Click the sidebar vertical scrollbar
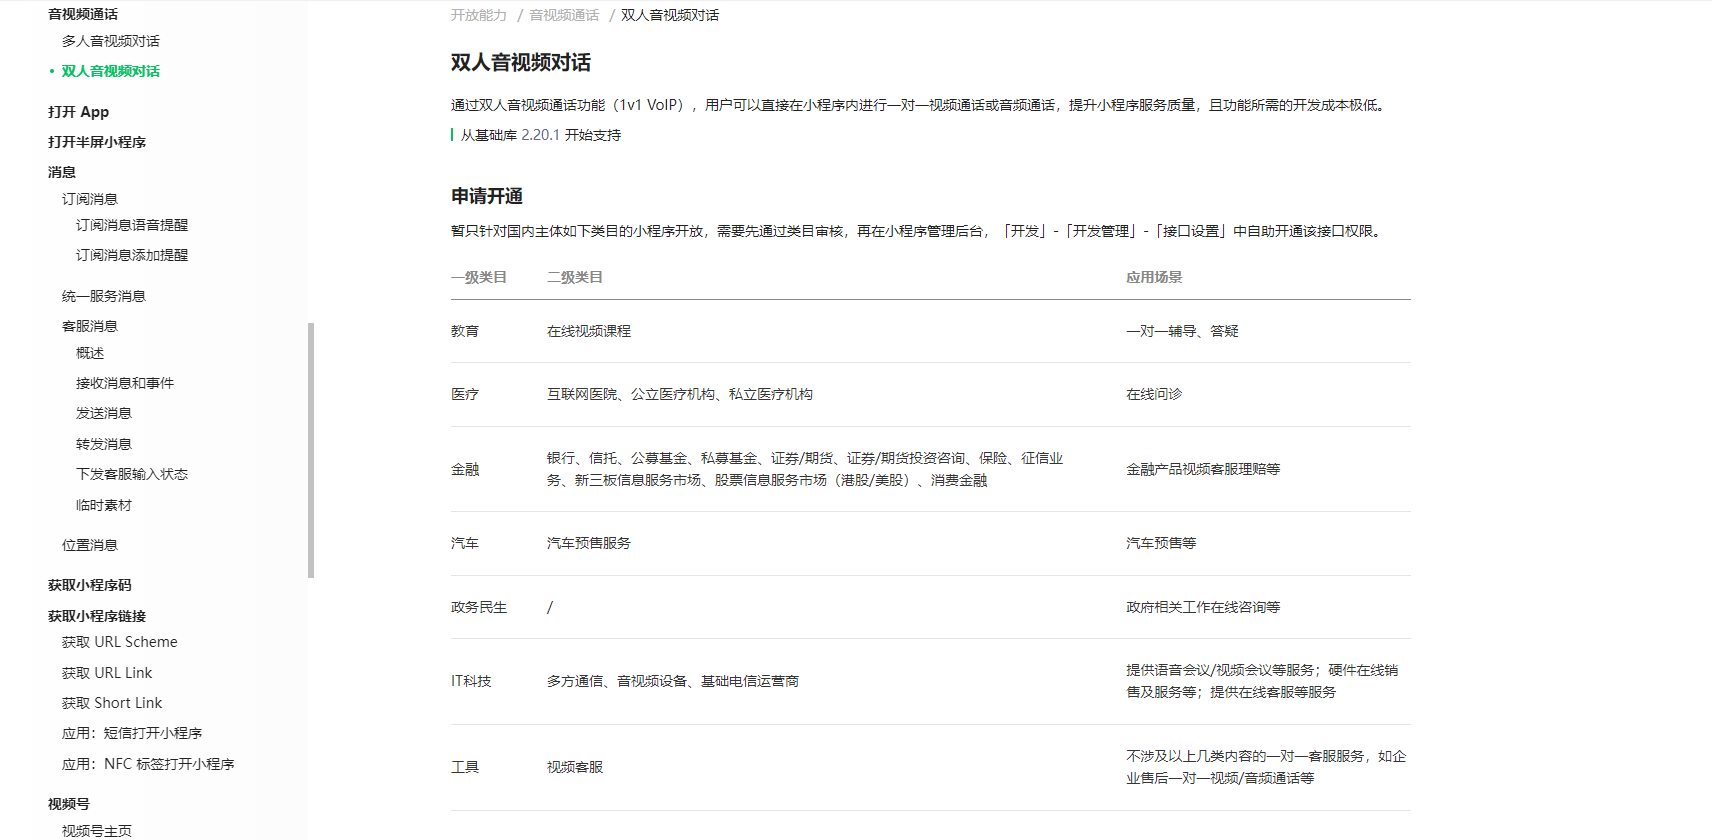Image resolution: width=1712 pixels, height=840 pixels. (311, 450)
